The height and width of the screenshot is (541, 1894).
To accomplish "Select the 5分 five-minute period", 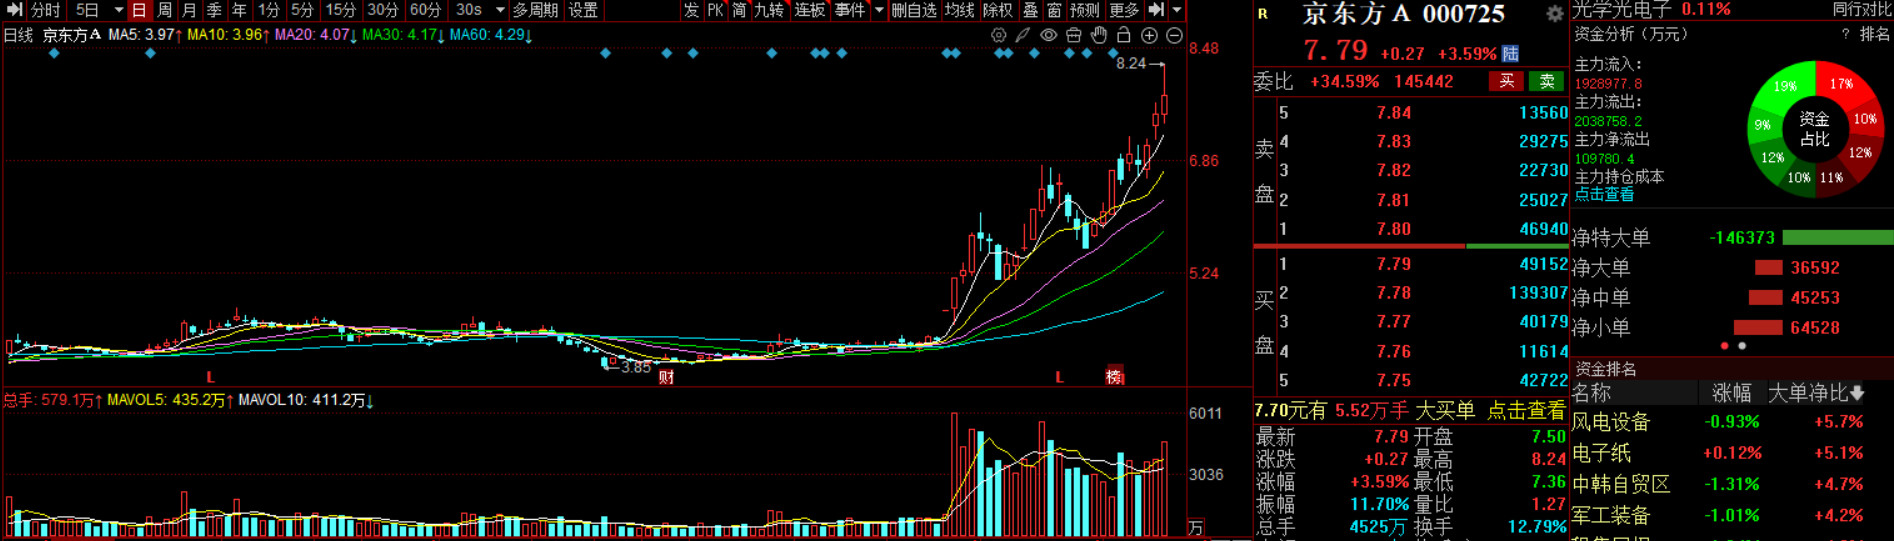I will click(302, 10).
